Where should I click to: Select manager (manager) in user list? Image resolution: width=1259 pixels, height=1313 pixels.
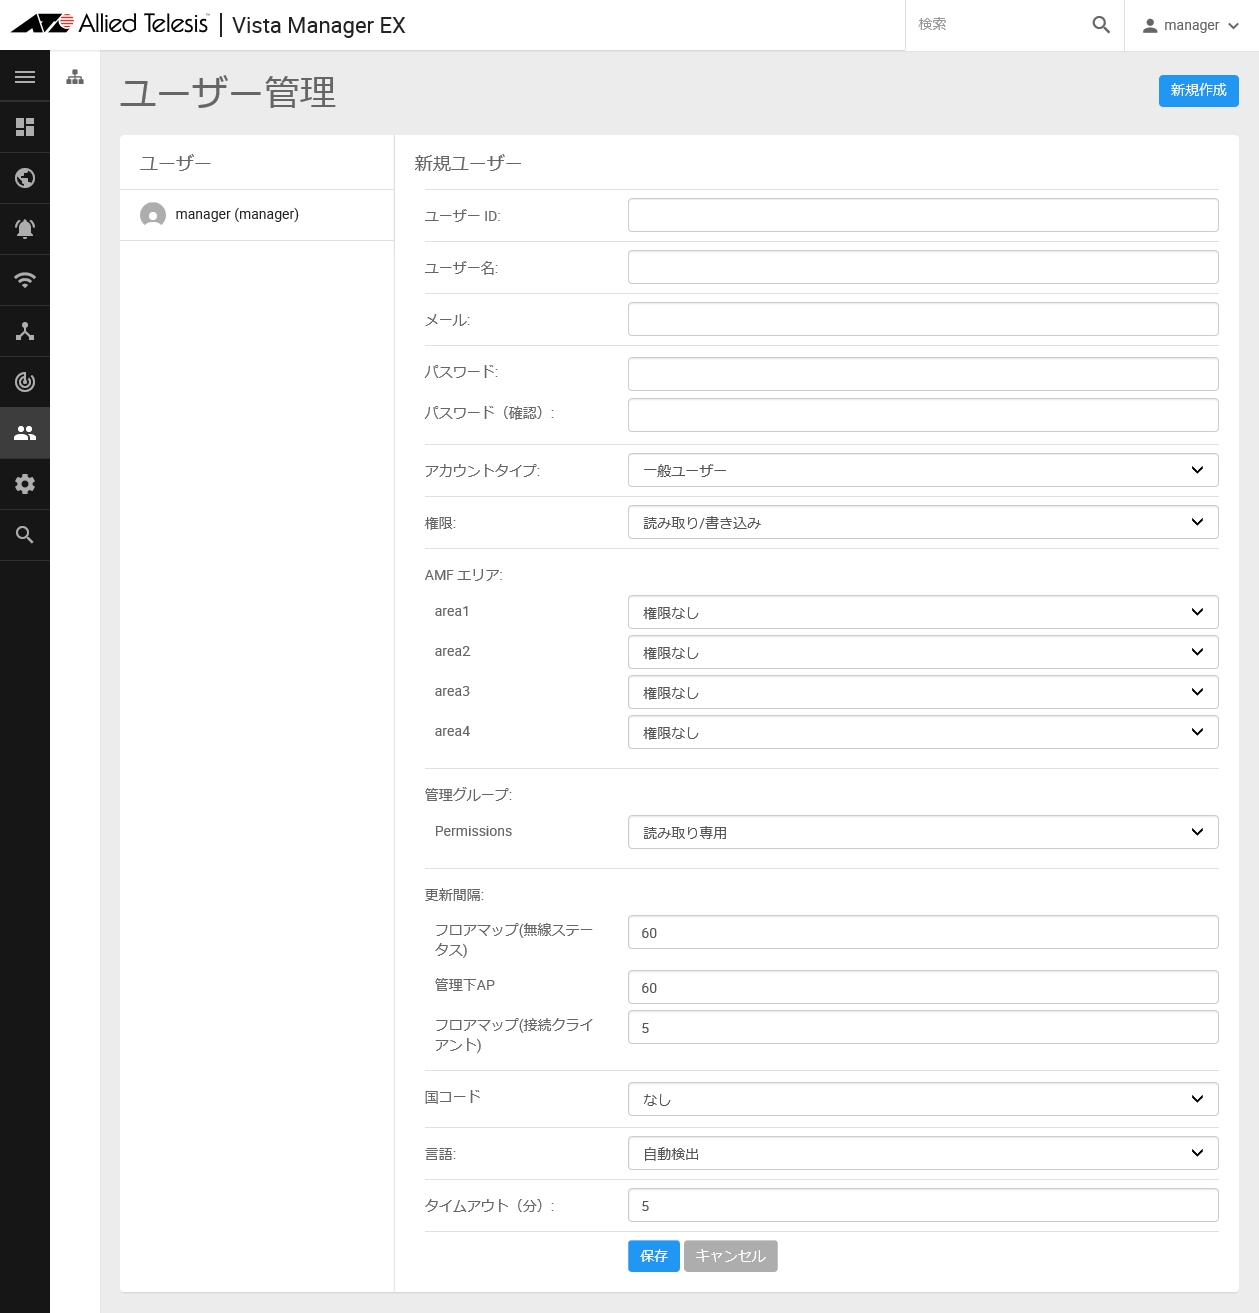[x=257, y=215]
